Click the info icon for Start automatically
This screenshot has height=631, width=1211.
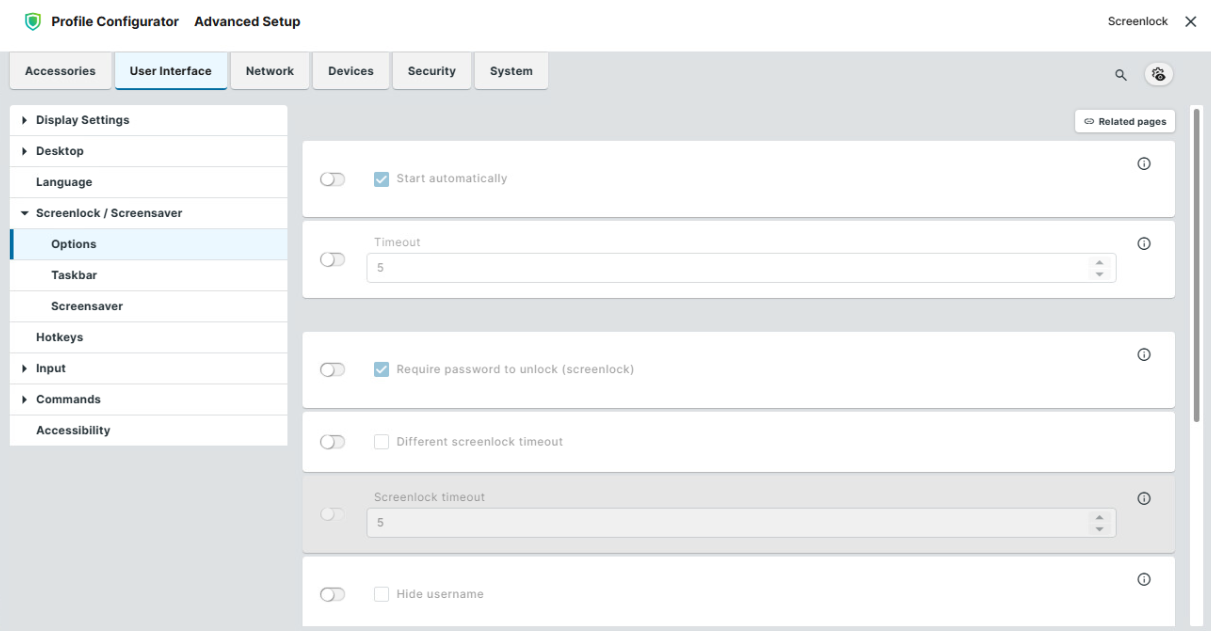1144,164
